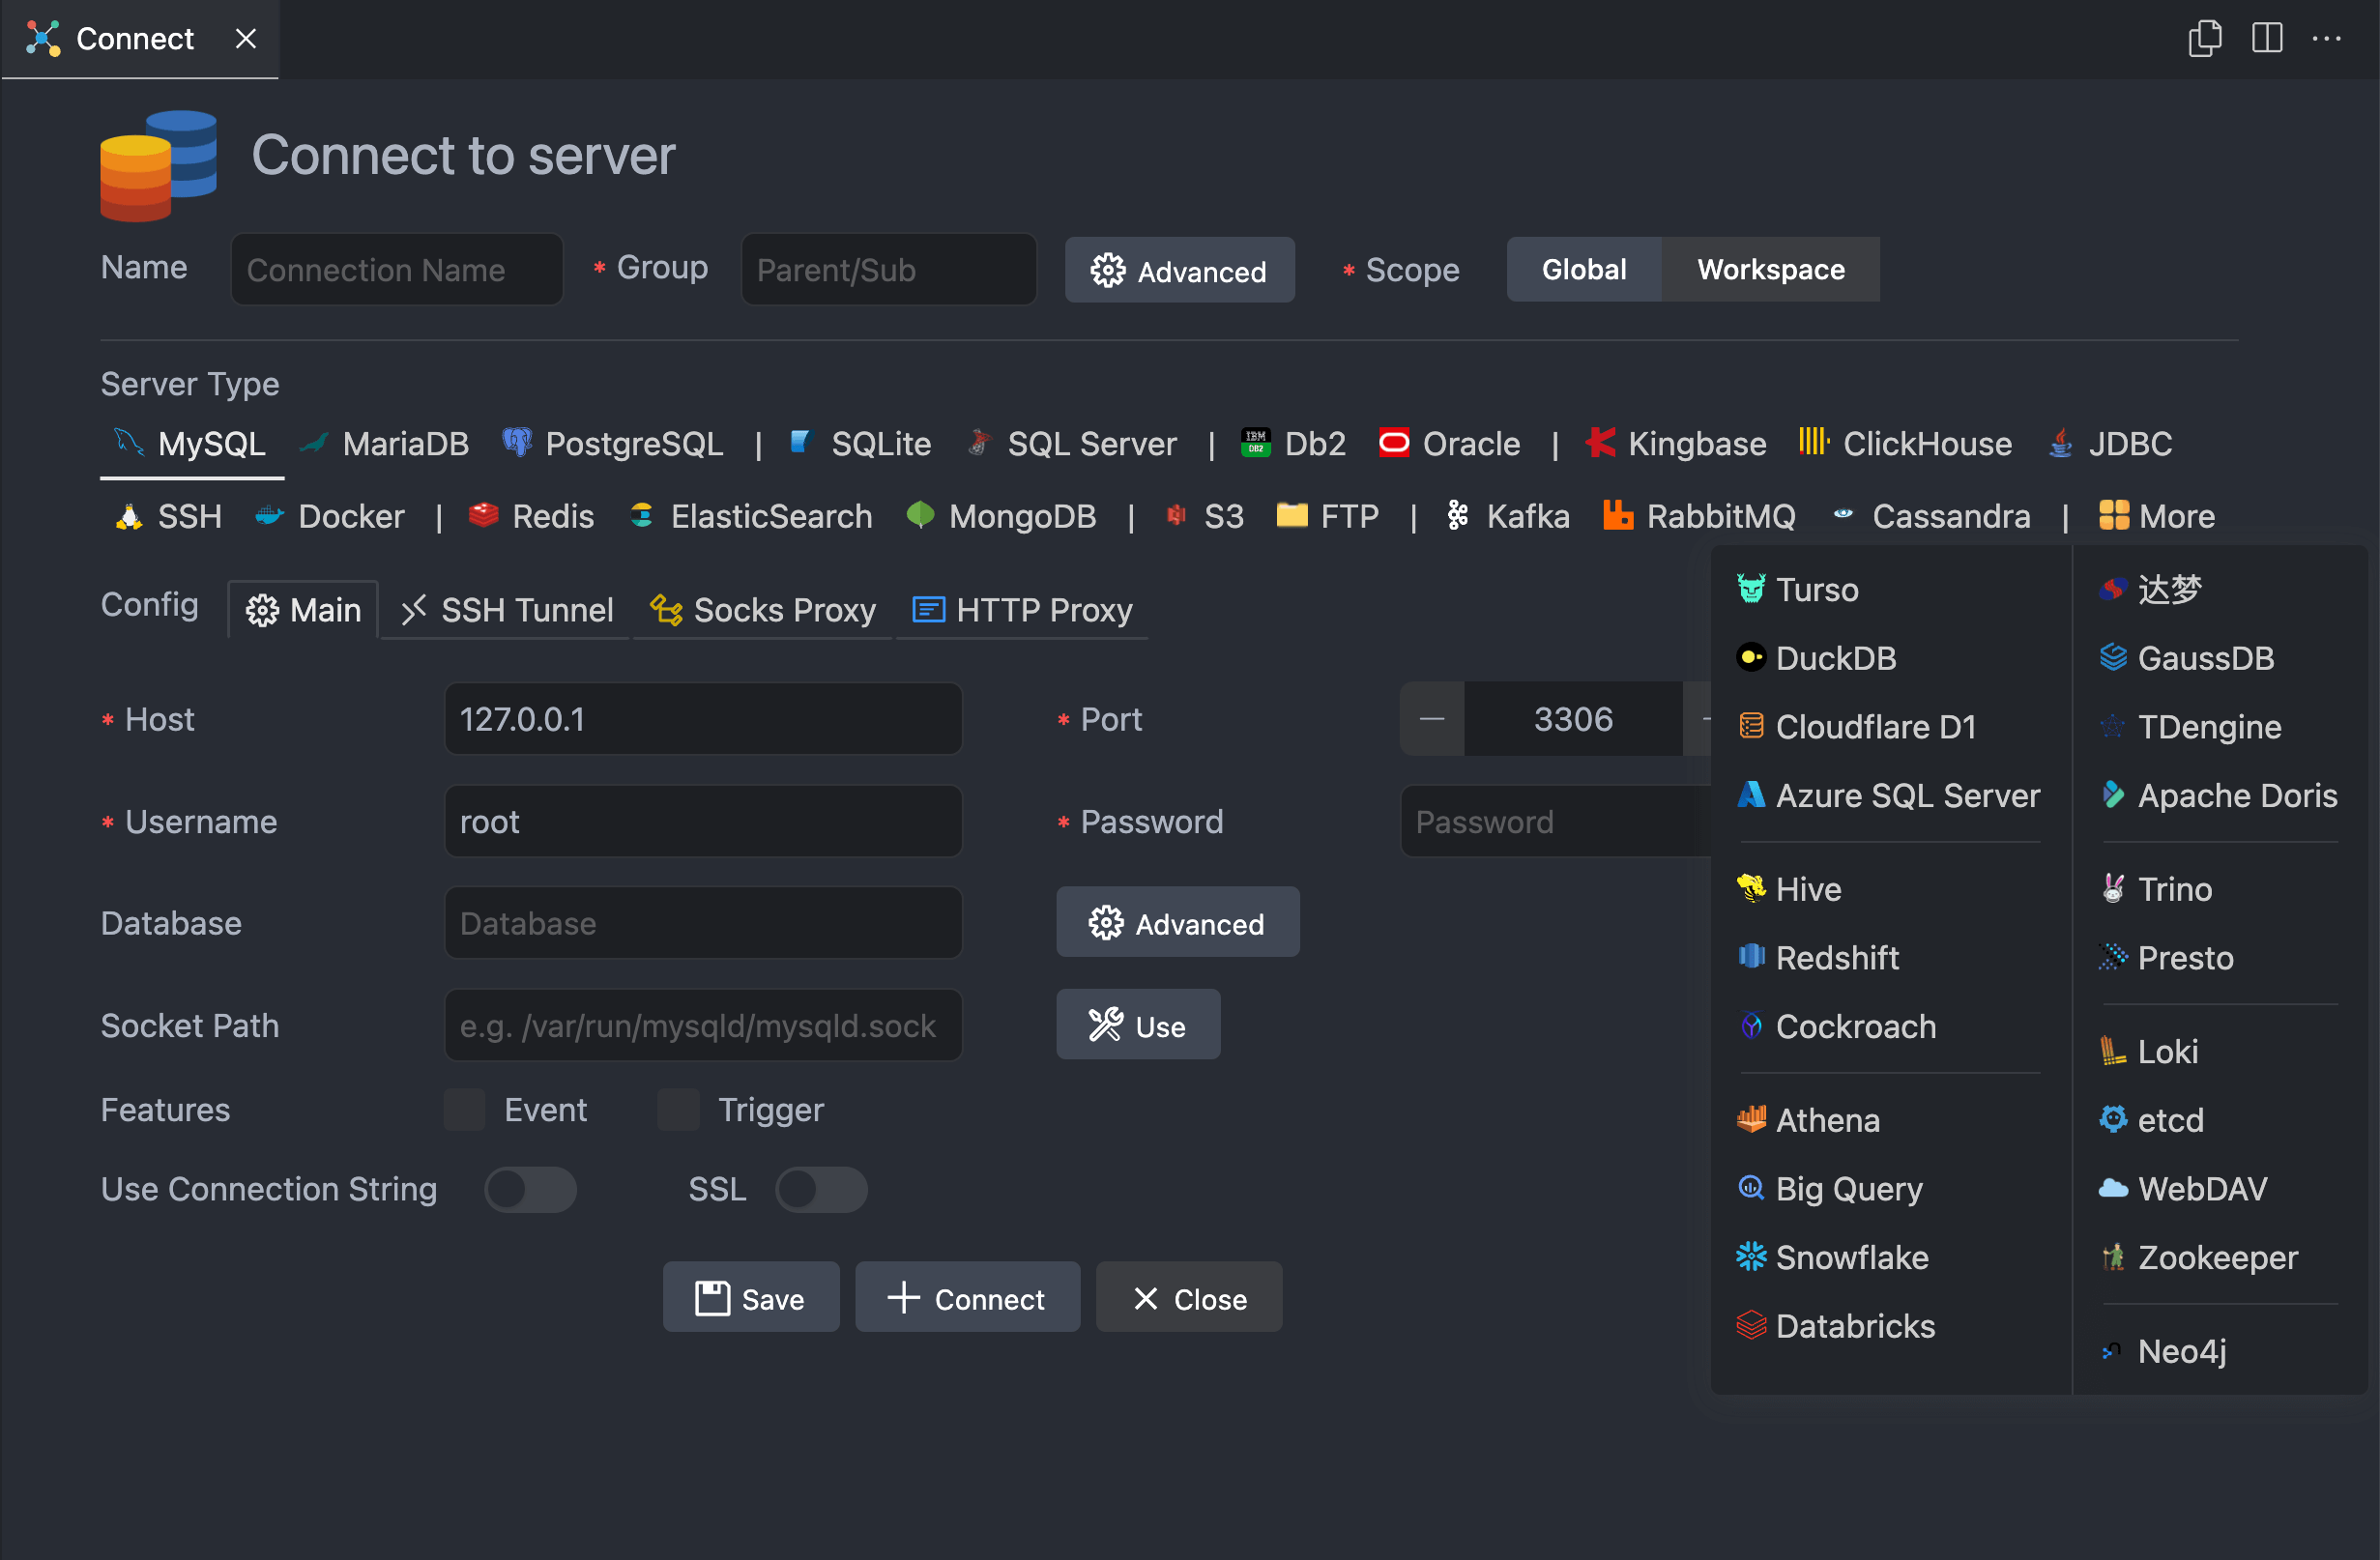Choose Turso from the More list
This screenshot has width=2380, height=1560.
(x=1797, y=590)
